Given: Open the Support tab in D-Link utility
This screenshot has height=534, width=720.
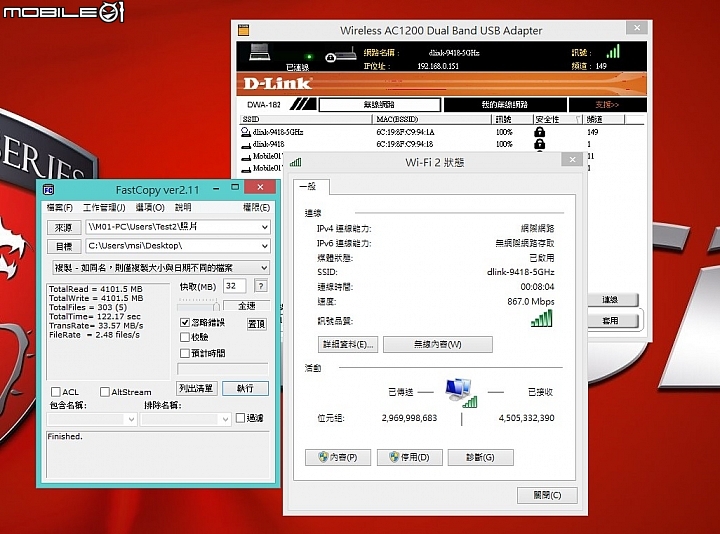Looking at the screenshot, I should pos(607,105).
